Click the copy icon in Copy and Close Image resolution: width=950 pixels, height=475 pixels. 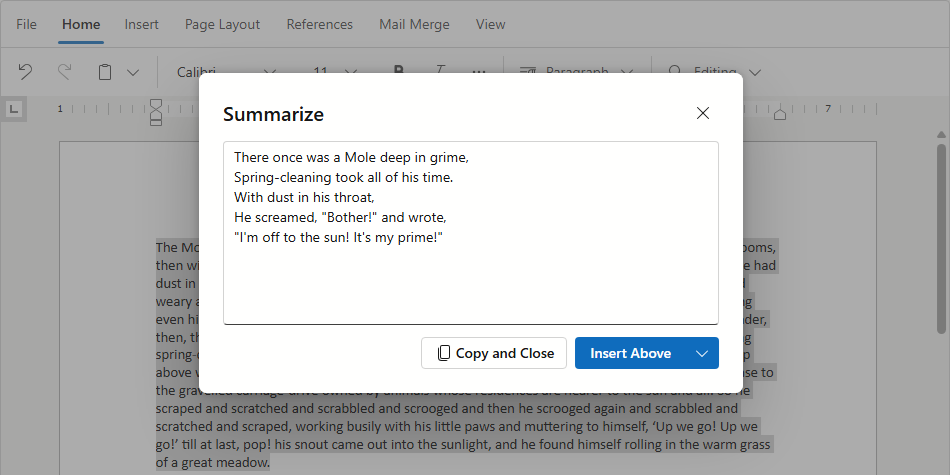(443, 353)
